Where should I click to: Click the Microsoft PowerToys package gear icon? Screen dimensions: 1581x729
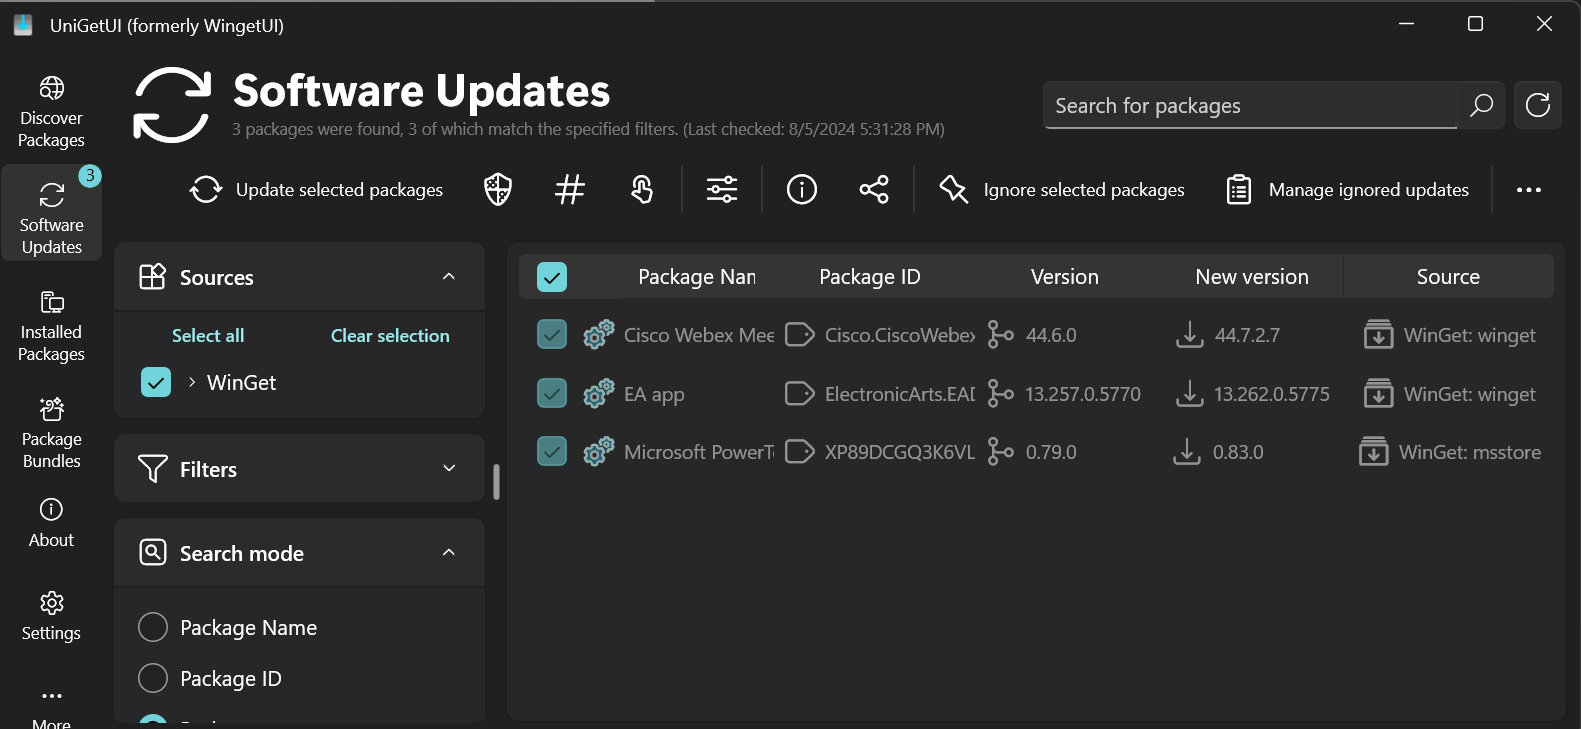pyautogui.click(x=598, y=451)
